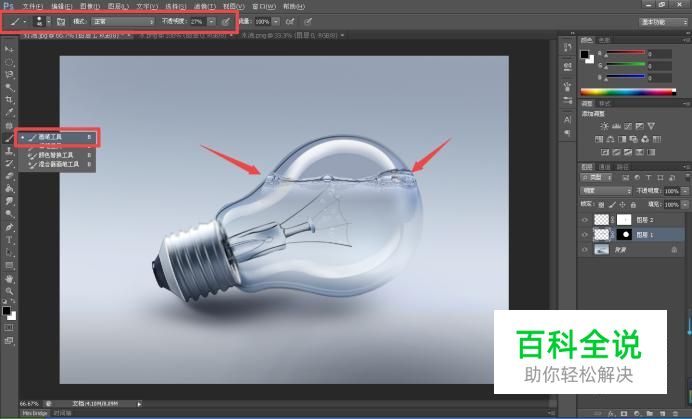The image size is (692, 419).
Task: Select the Crop tool
Action: point(9,100)
